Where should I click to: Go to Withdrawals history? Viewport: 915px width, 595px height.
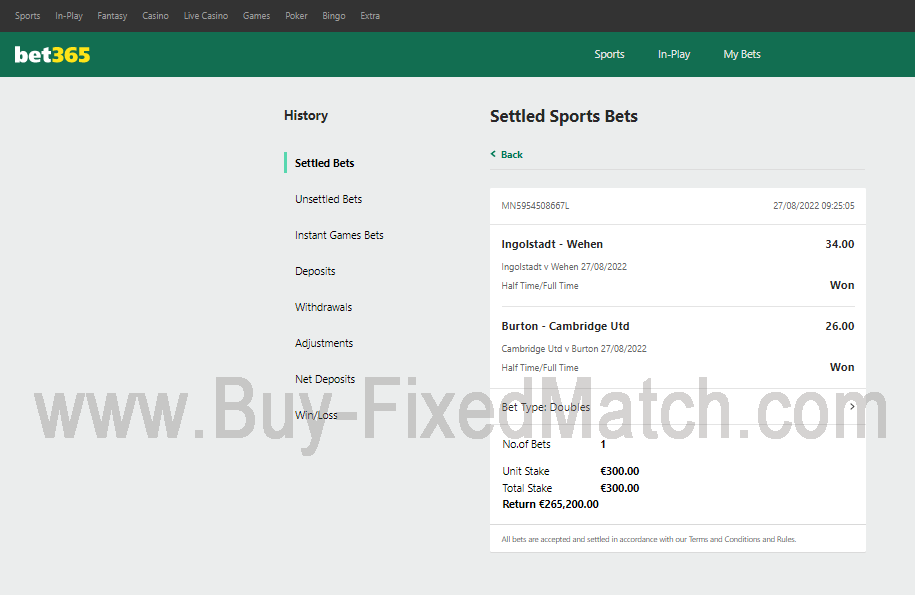point(323,307)
